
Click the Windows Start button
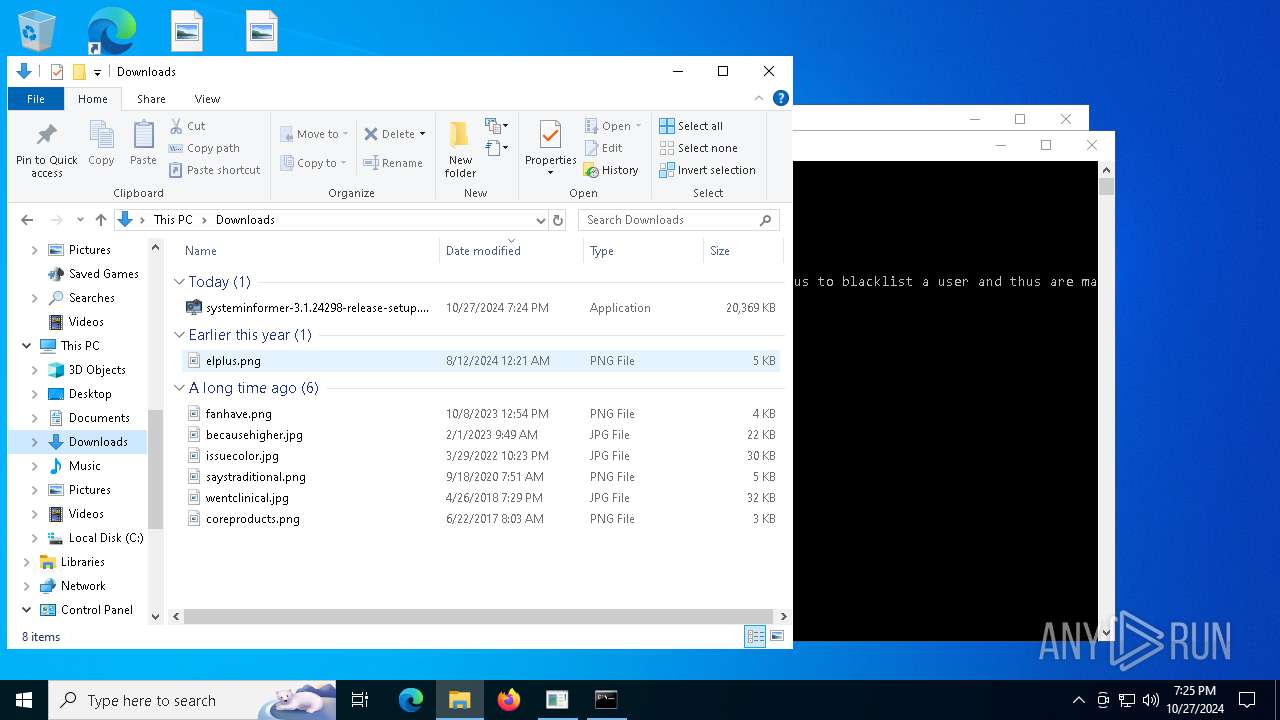pos(24,700)
